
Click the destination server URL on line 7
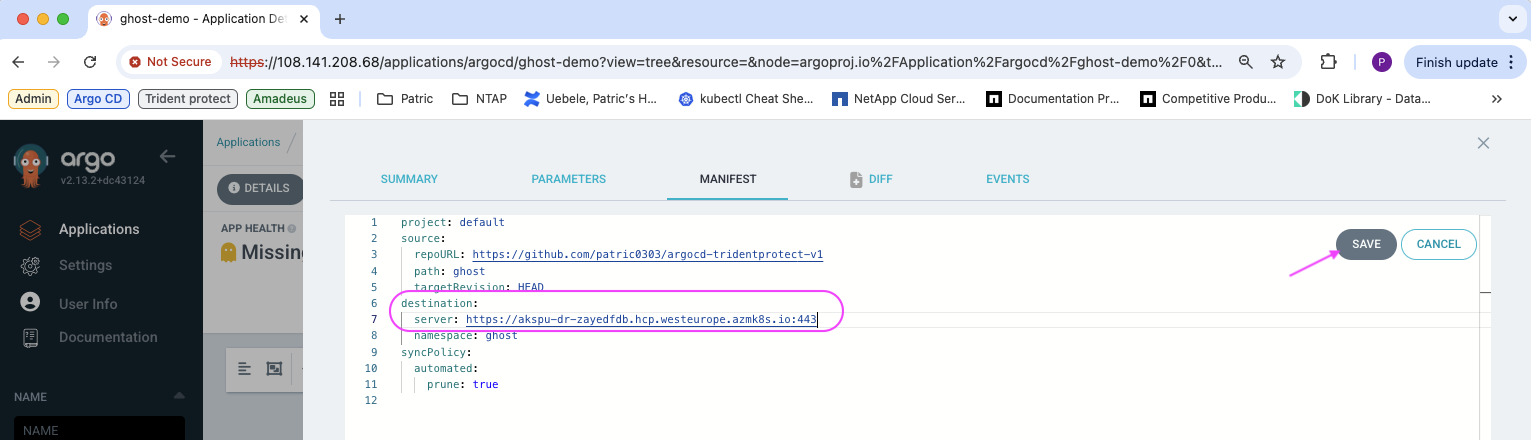(641, 319)
